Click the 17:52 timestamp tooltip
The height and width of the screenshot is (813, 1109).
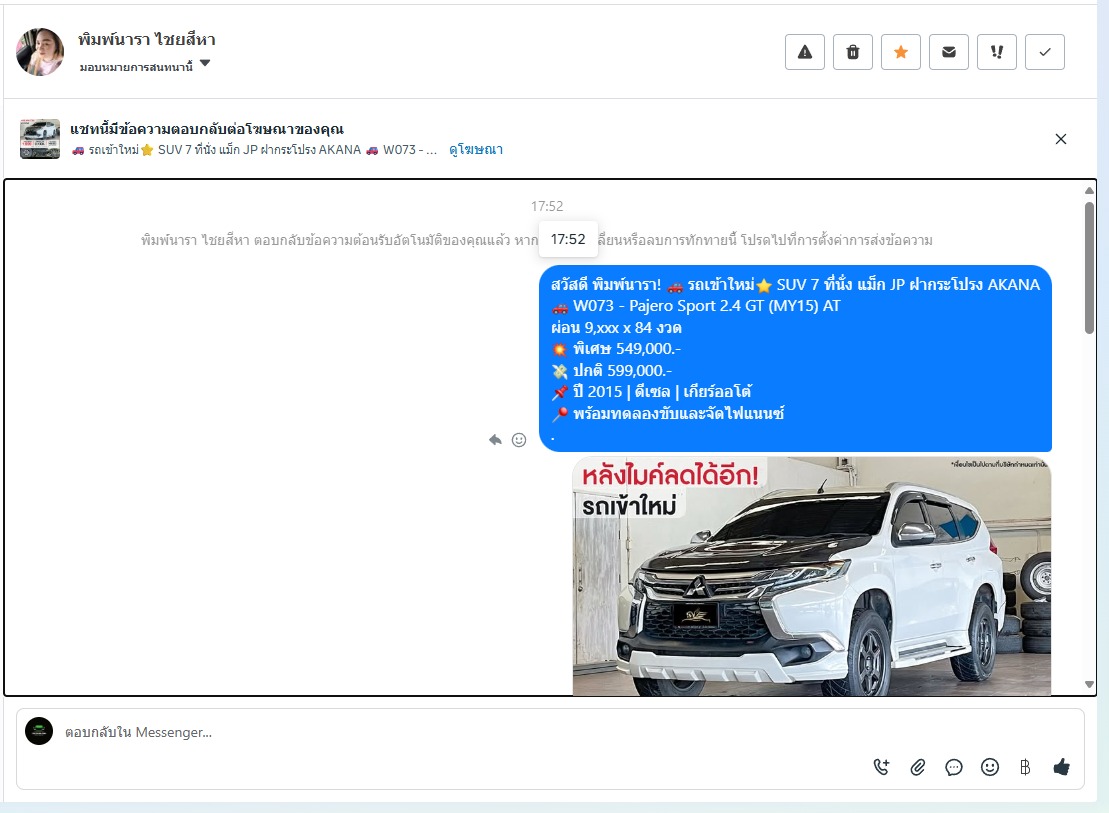tap(568, 239)
